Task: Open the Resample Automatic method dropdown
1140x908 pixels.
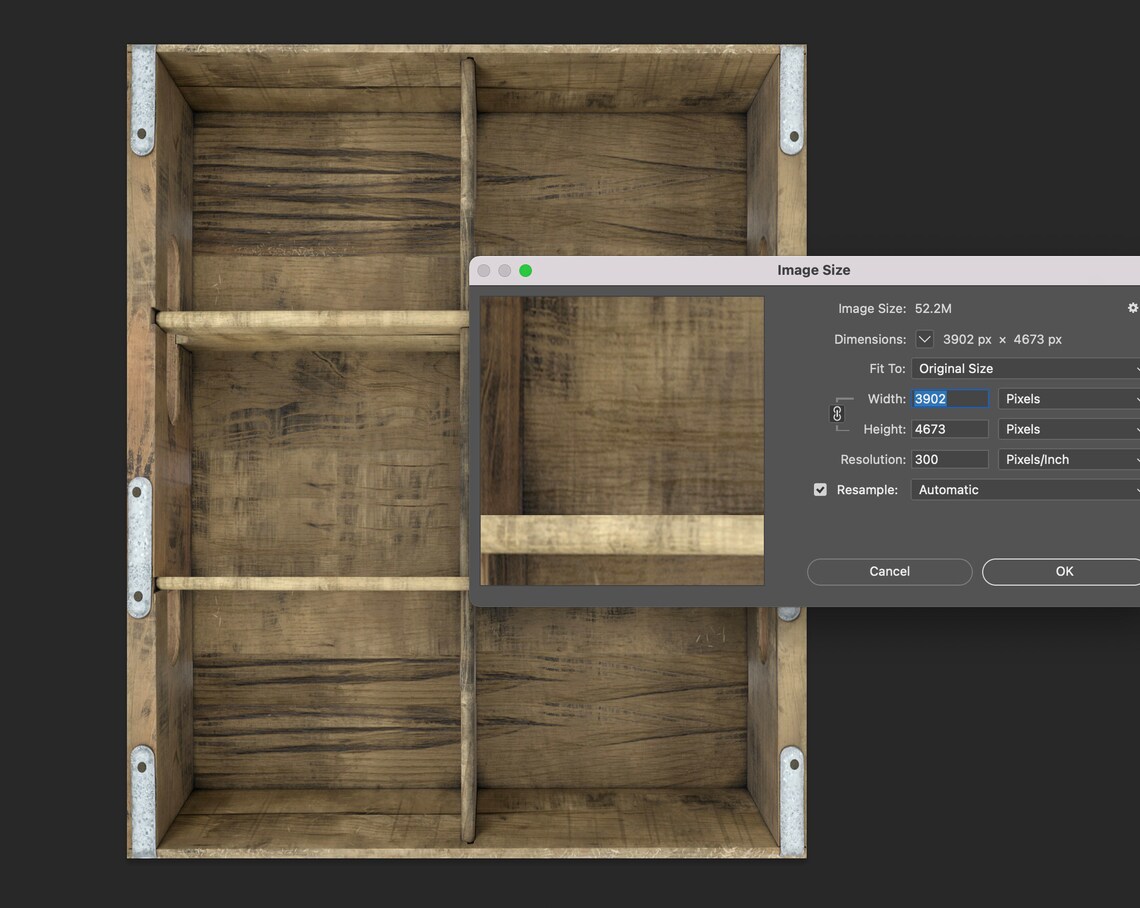Action: 1025,490
